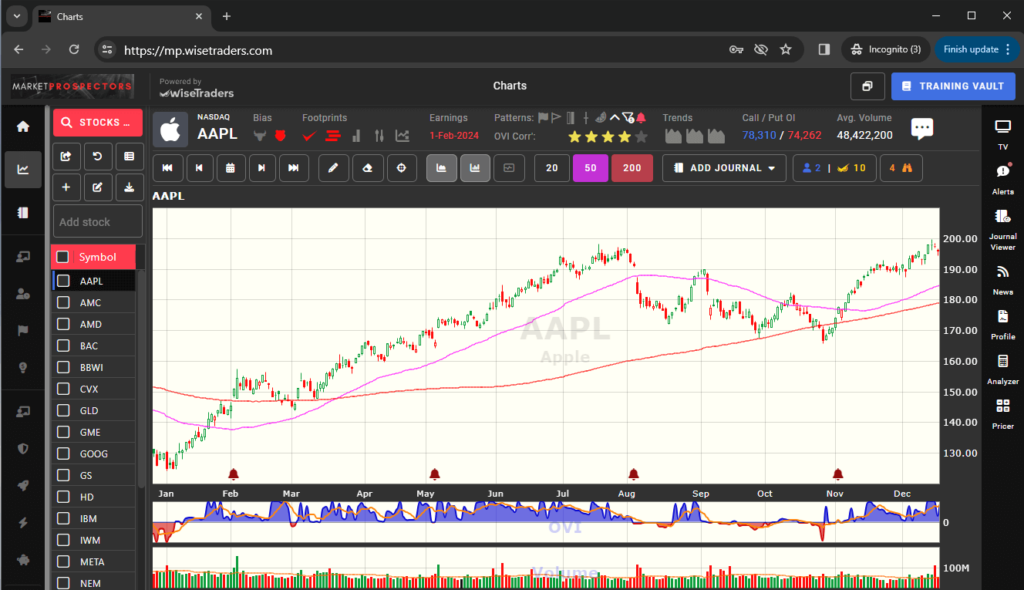Select the eraser tool on the chart toolbar
Viewport: 1024px width, 590px height.
(367, 168)
